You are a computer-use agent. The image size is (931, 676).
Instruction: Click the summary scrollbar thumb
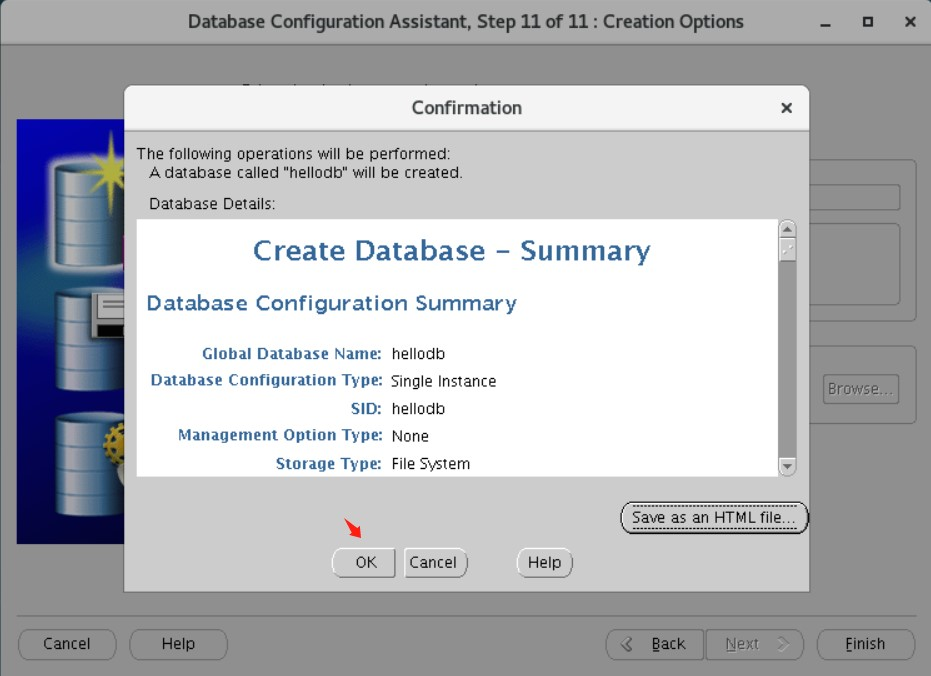(x=787, y=250)
